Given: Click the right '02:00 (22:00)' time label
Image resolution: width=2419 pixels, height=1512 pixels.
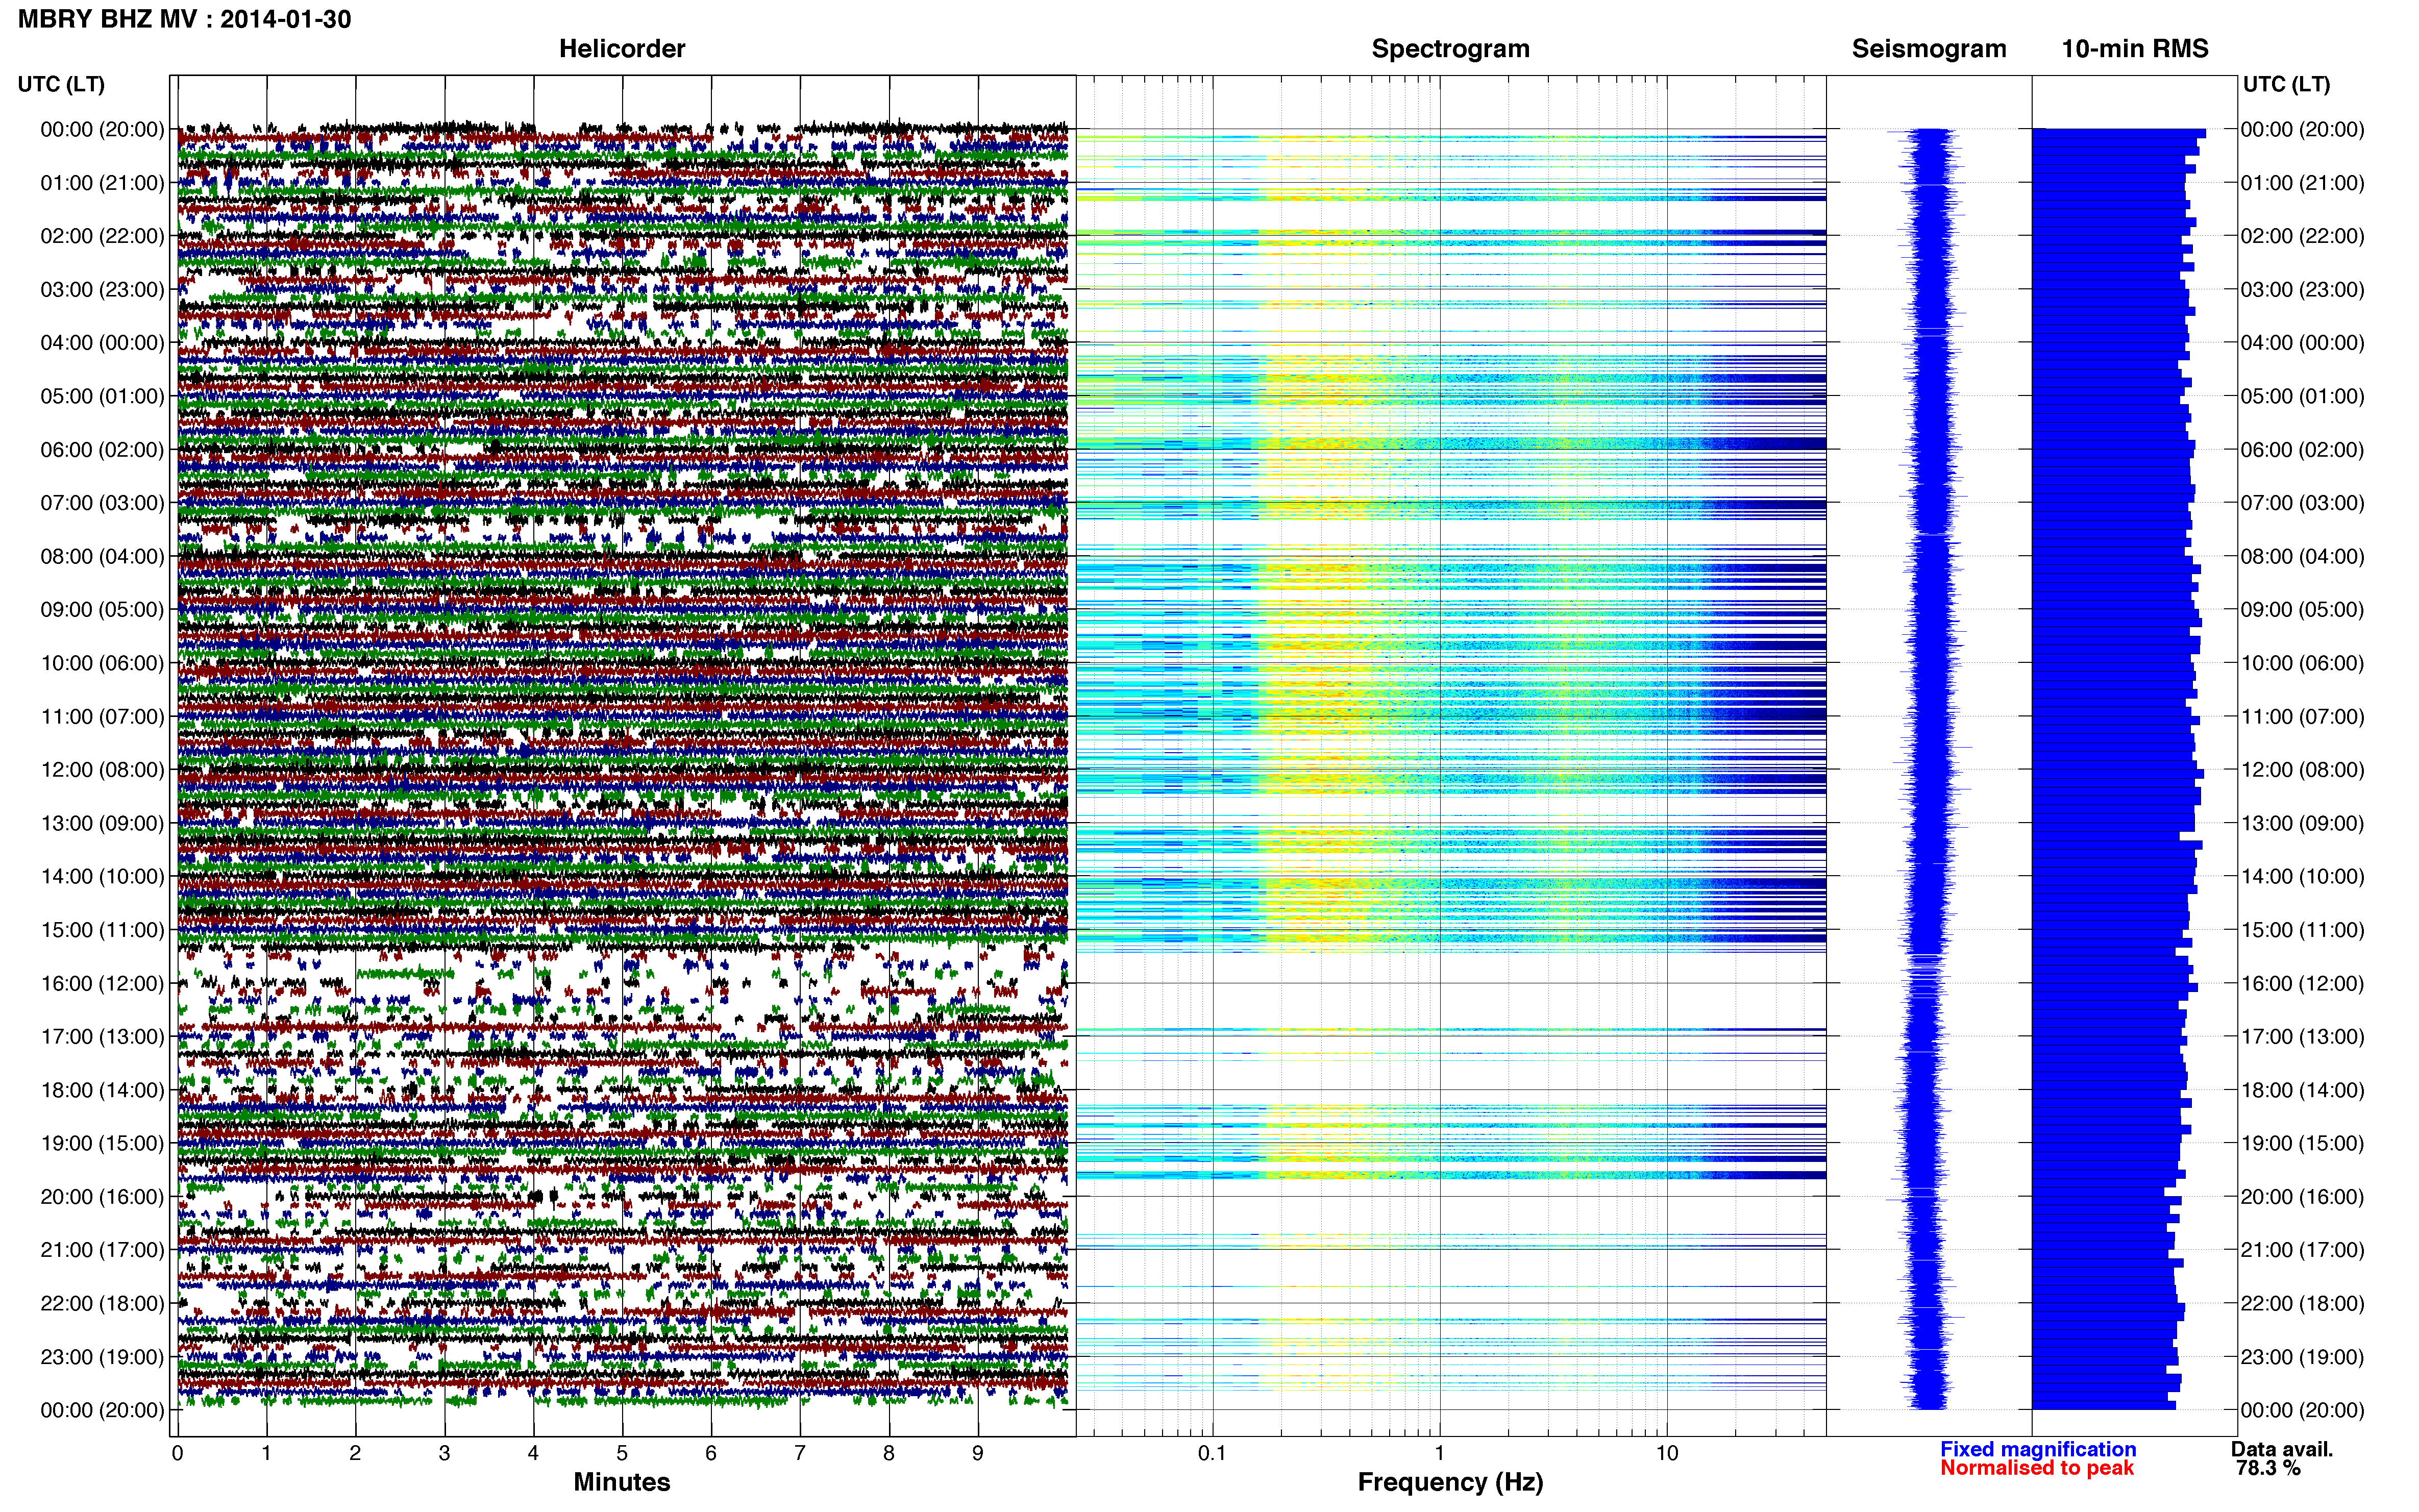Looking at the screenshot, I should tap(2302, 236).
